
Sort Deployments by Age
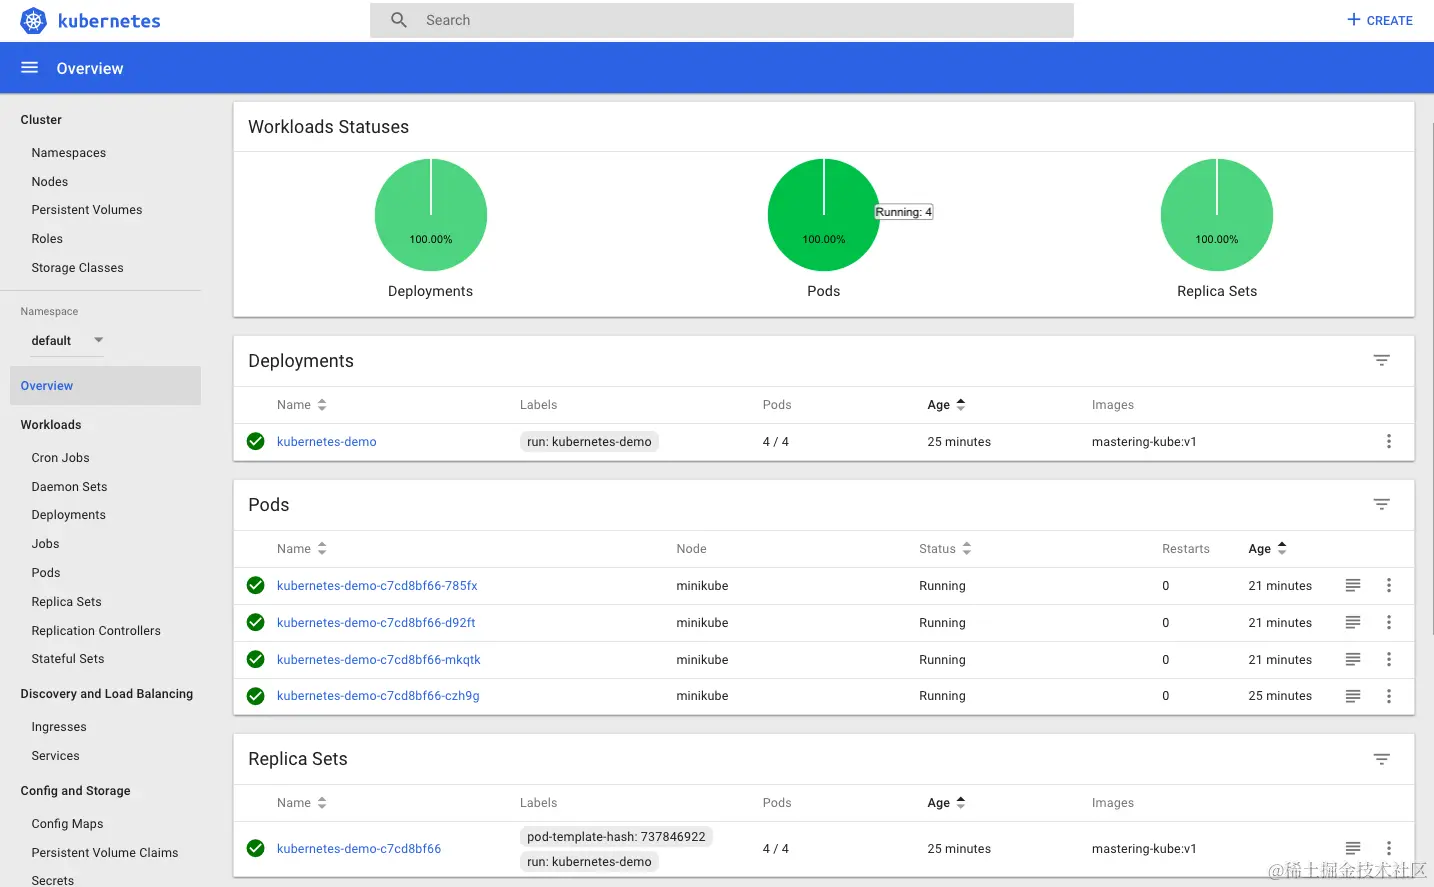pos(946,405)
